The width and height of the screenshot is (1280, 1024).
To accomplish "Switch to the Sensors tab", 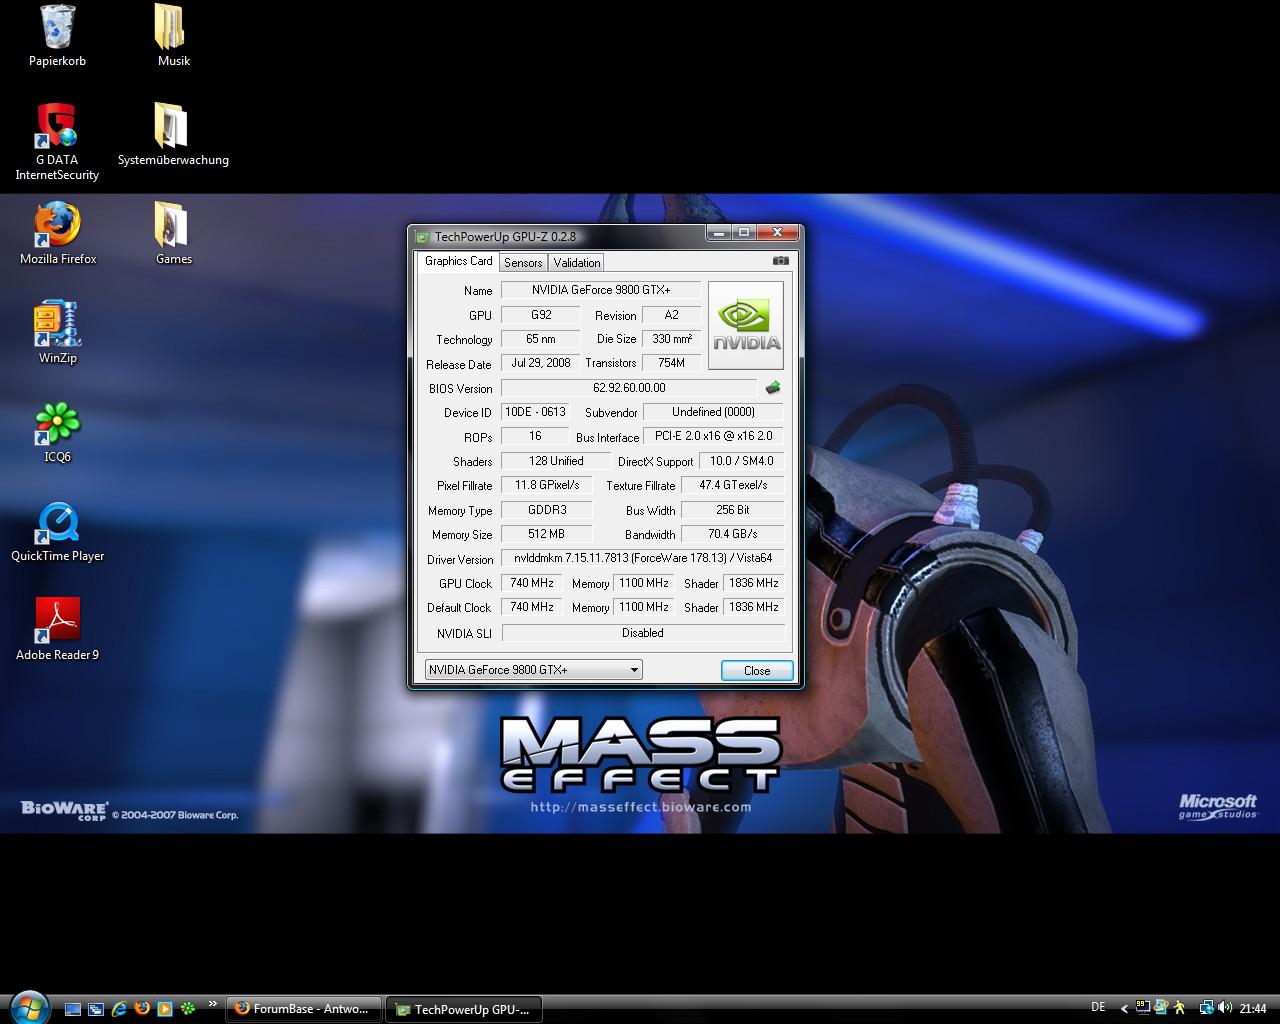I will [523, 262].
